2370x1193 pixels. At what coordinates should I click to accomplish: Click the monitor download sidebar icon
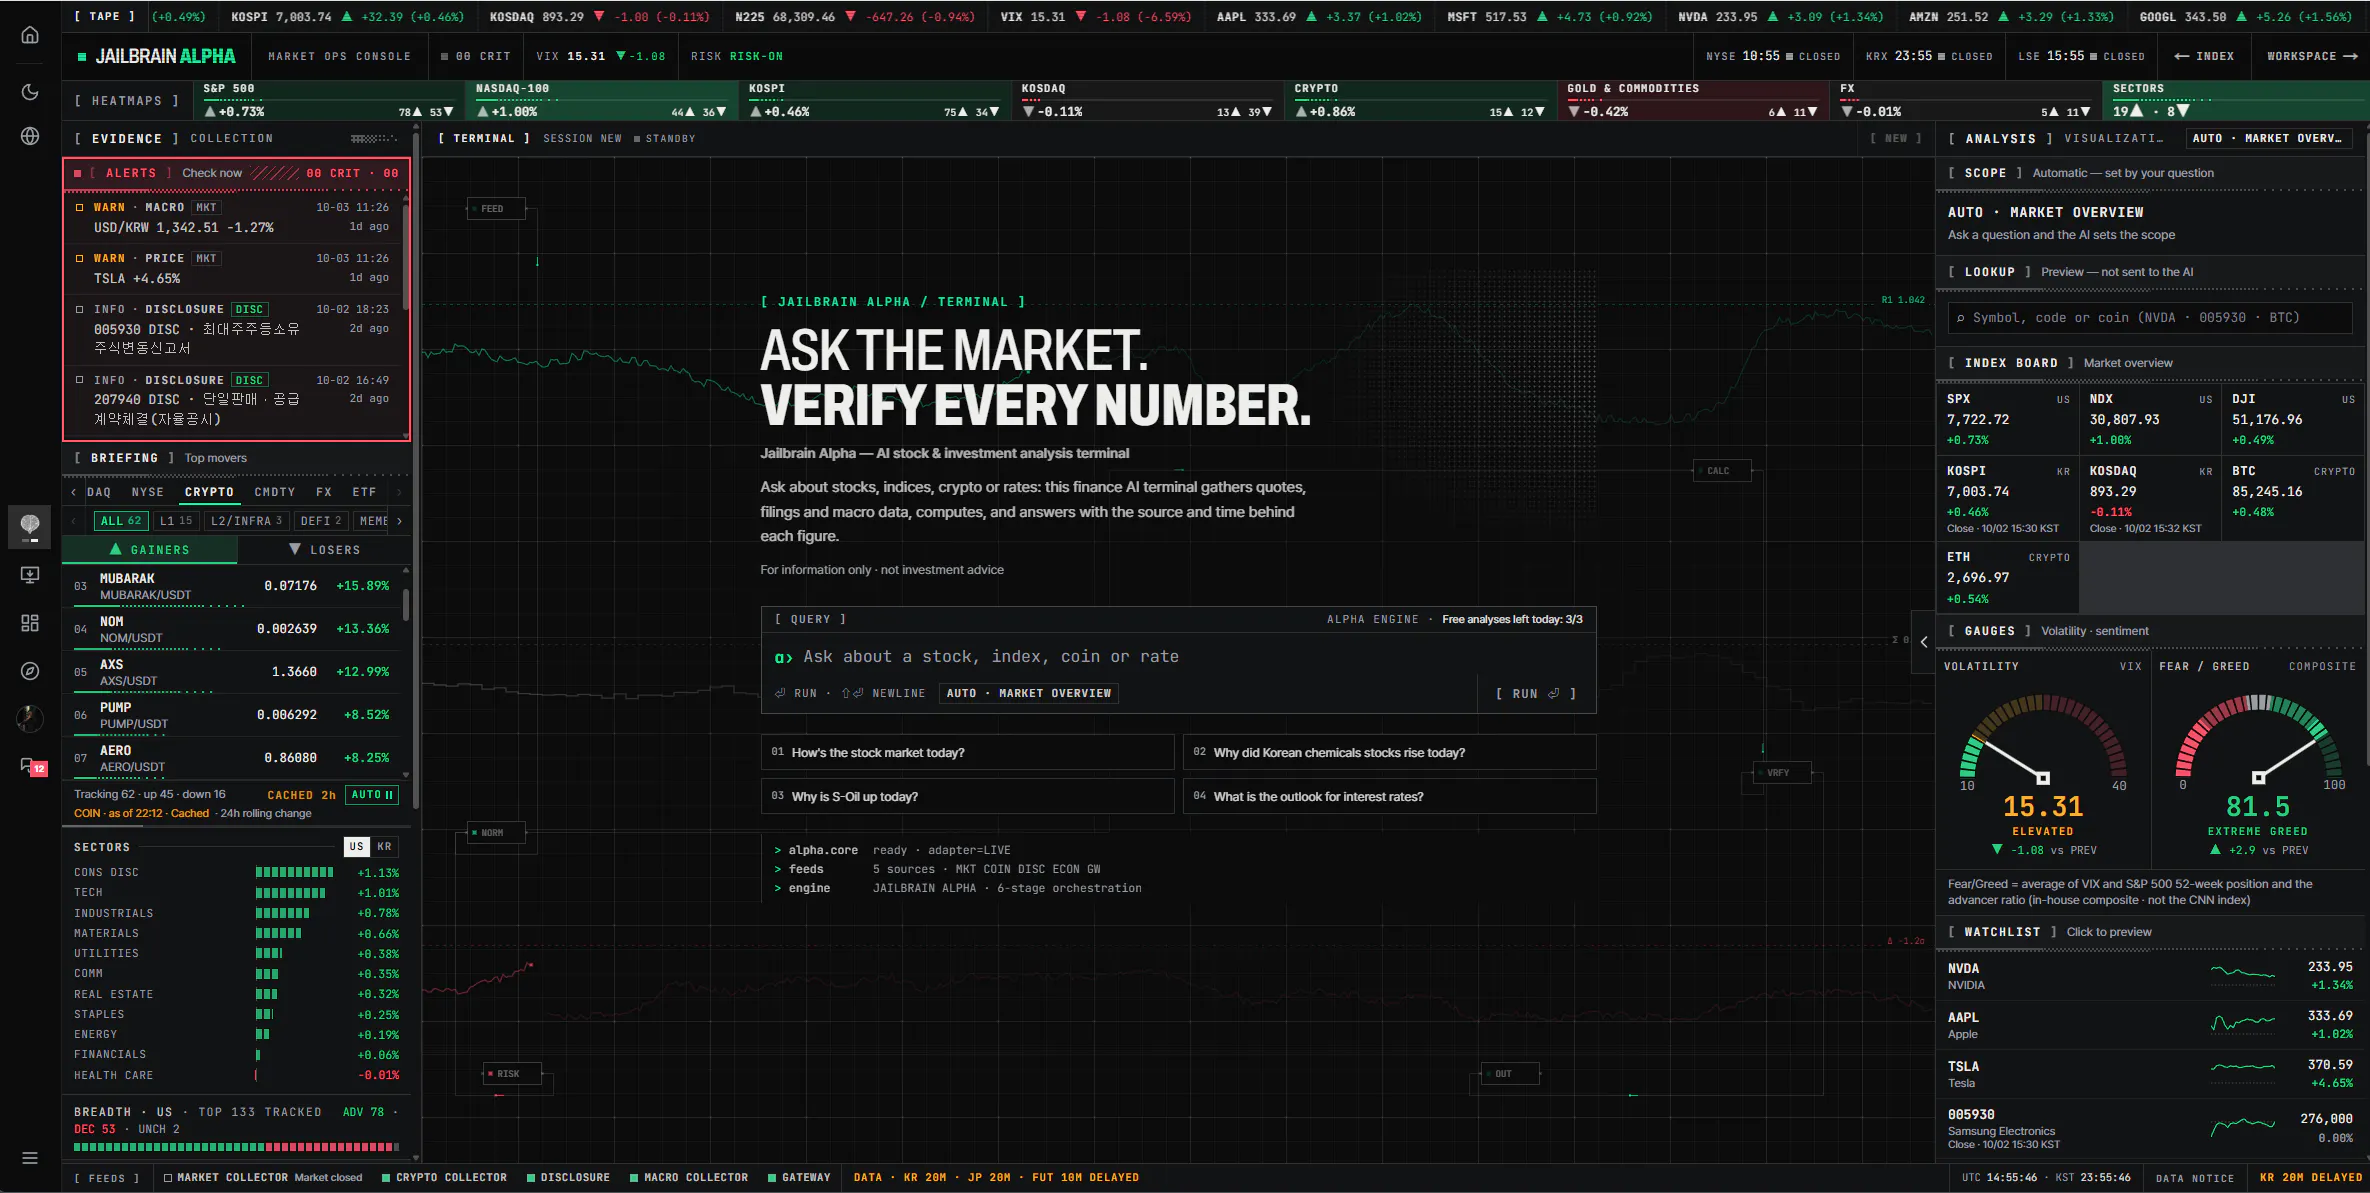(x=30, y=575)
